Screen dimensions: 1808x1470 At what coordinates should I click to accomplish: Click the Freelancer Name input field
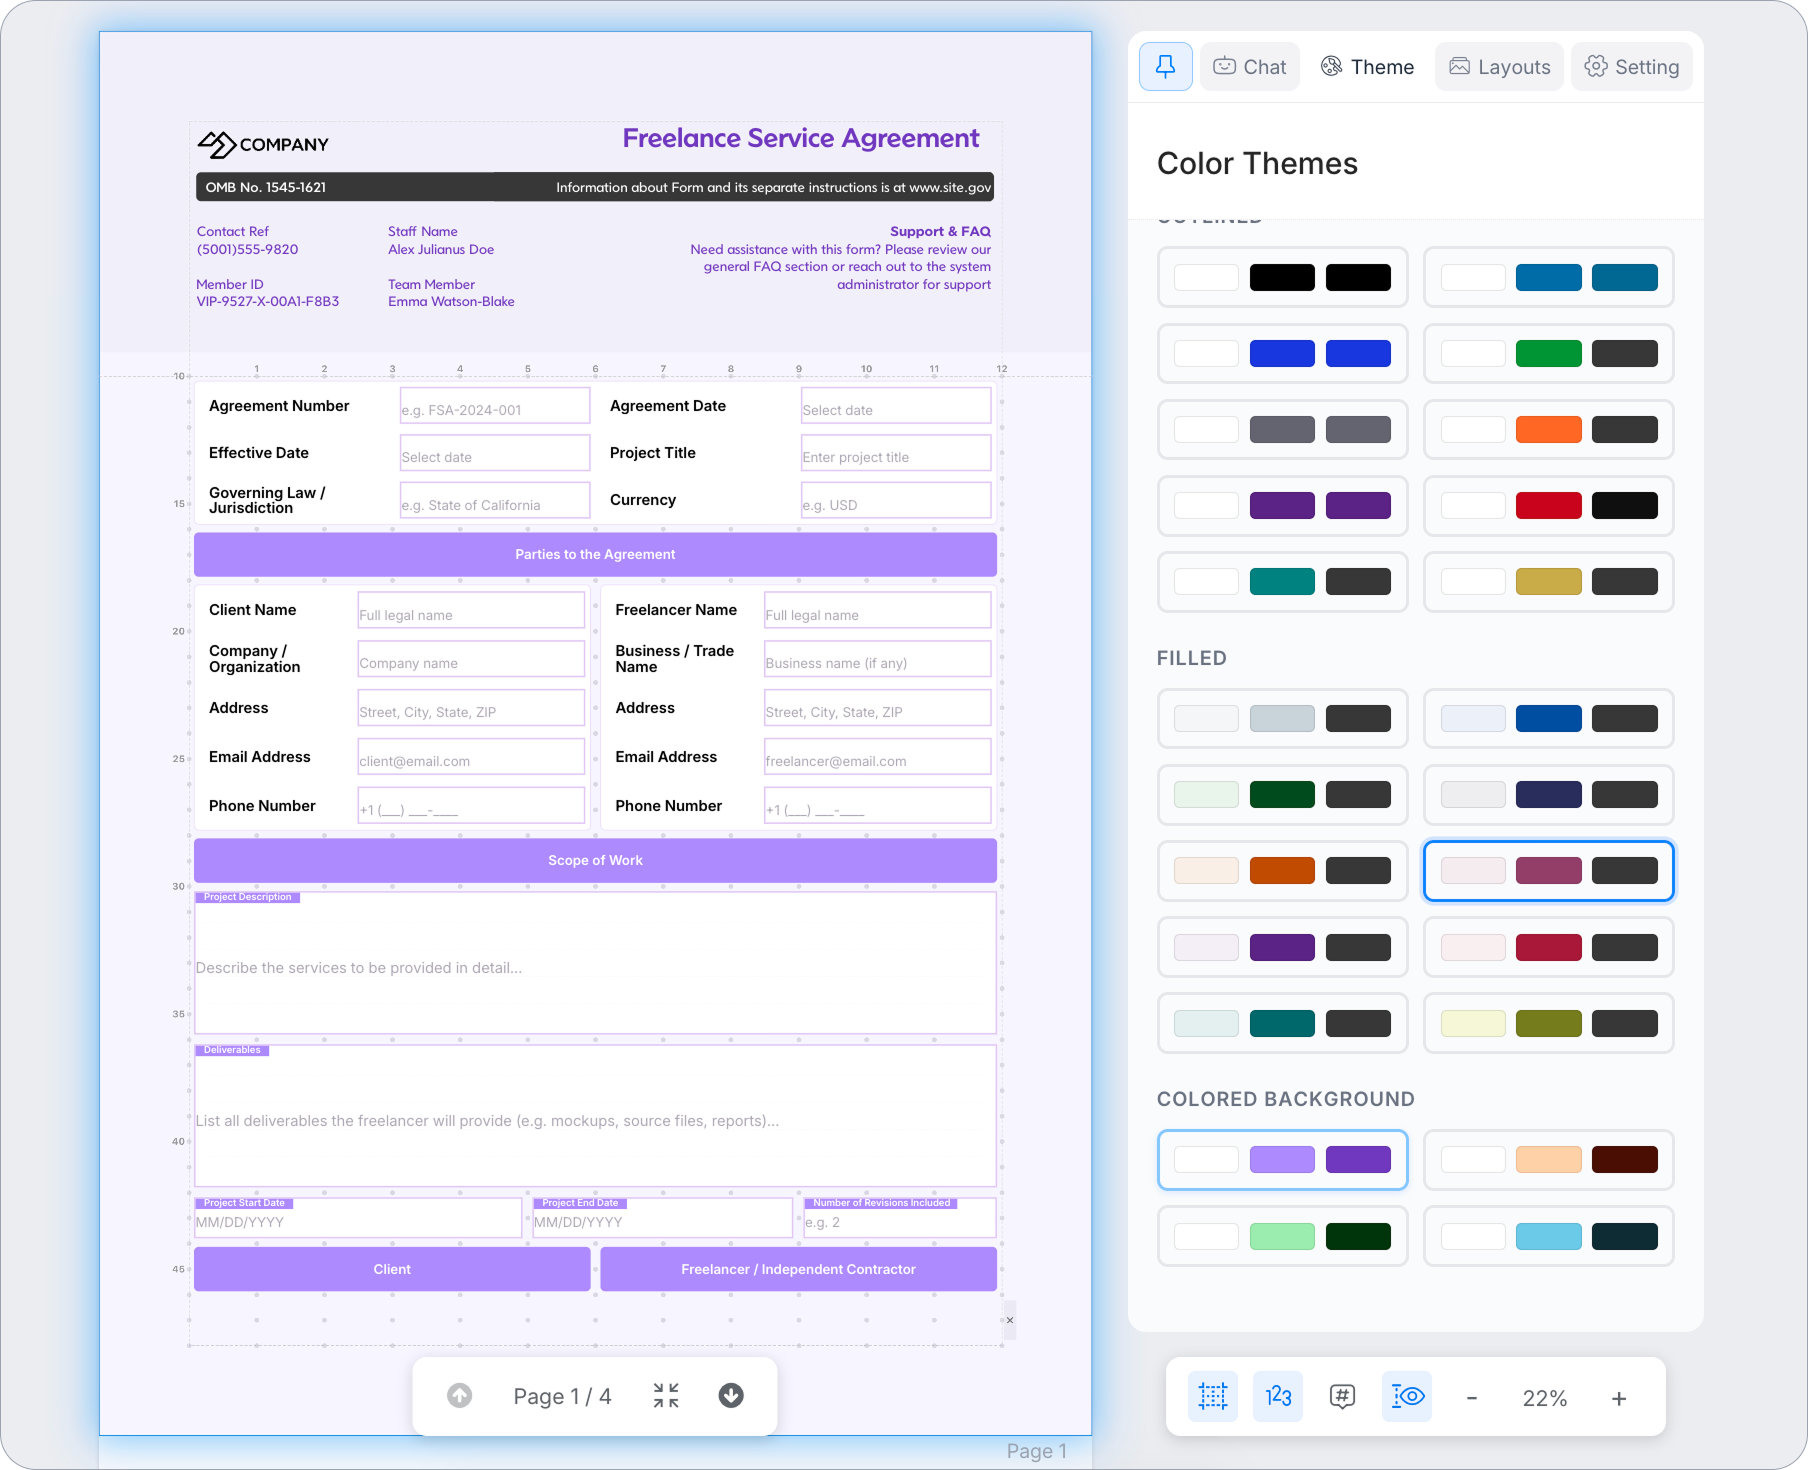click(878, 610)
